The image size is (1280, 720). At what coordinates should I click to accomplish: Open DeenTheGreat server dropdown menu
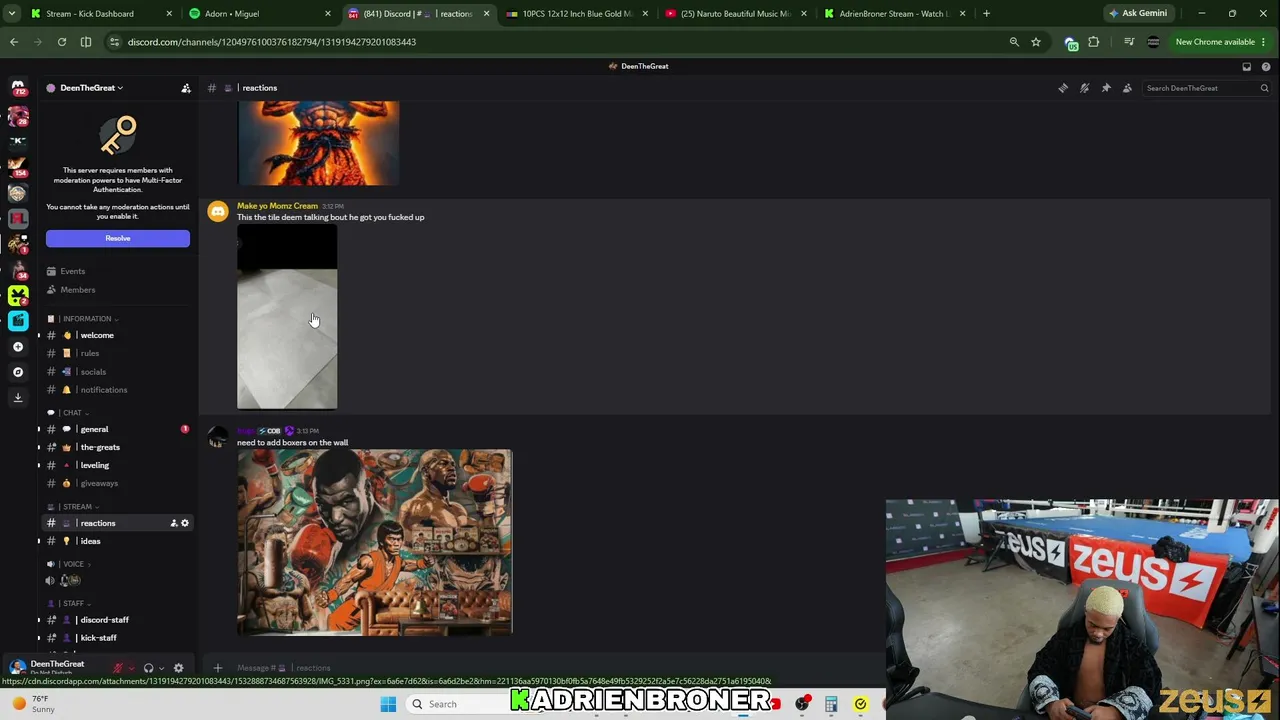click(91, 88)
